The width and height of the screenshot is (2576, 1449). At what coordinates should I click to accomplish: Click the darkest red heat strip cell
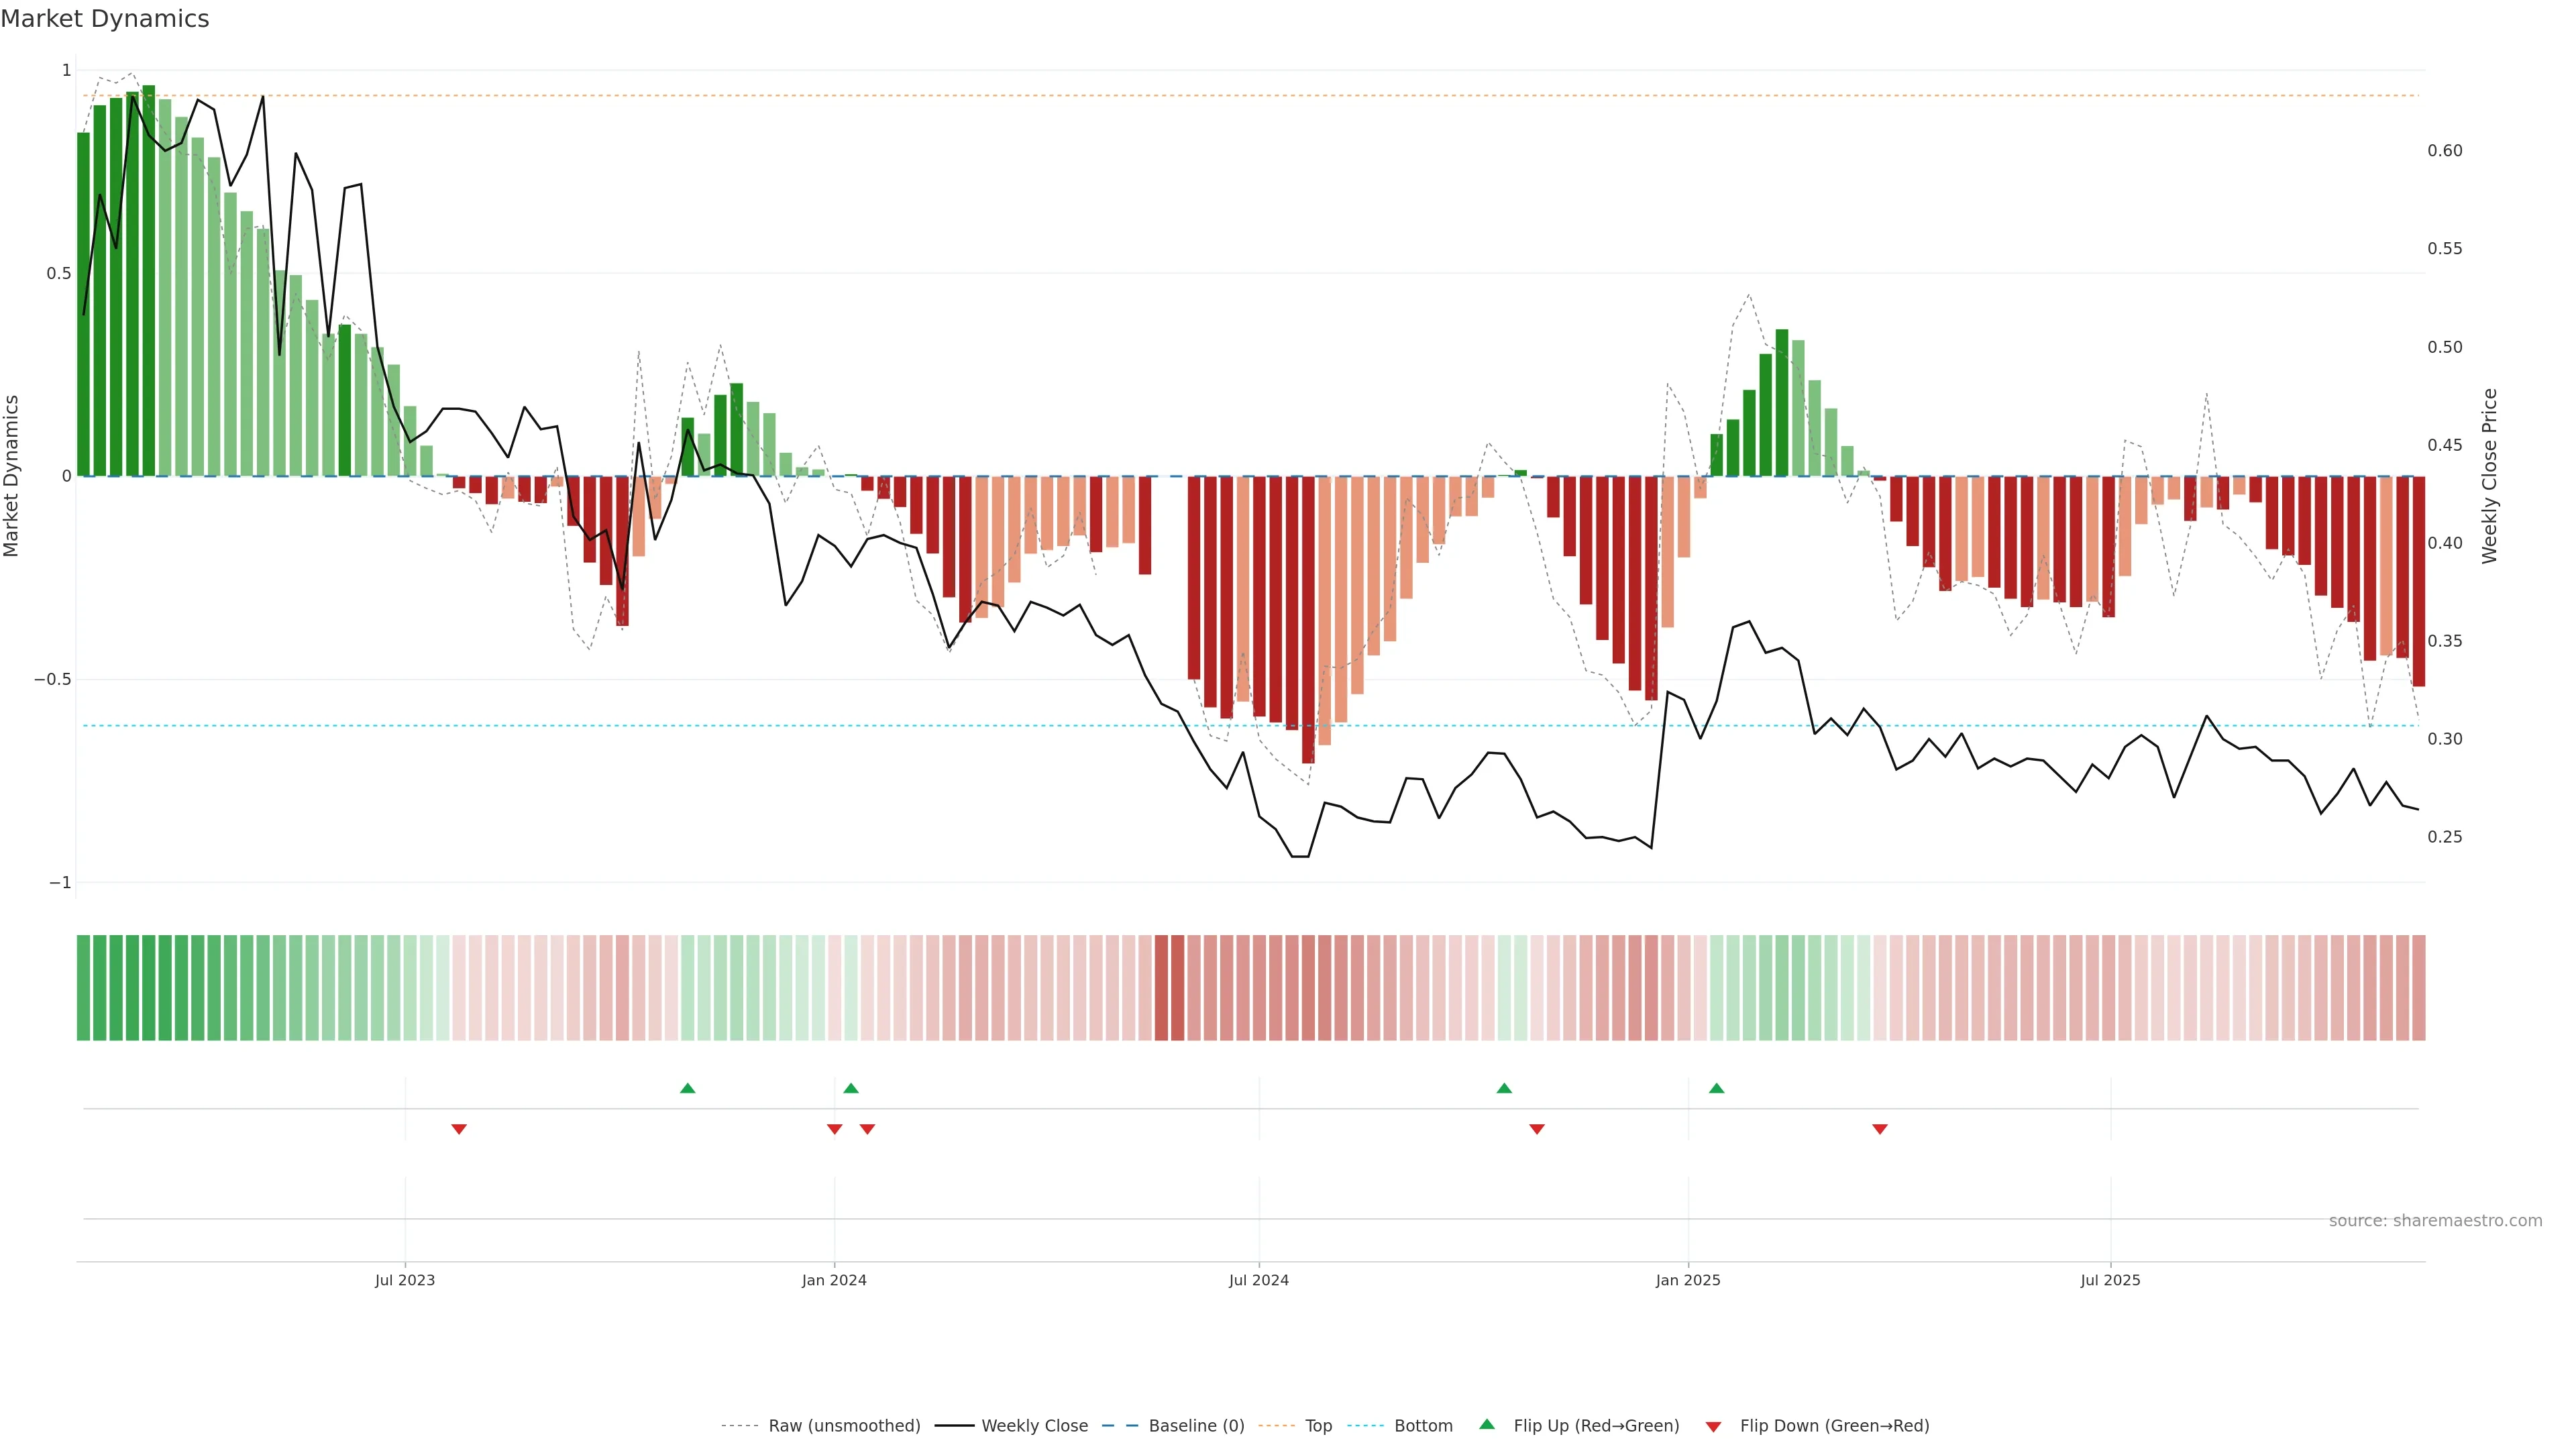click(1161, 988)
